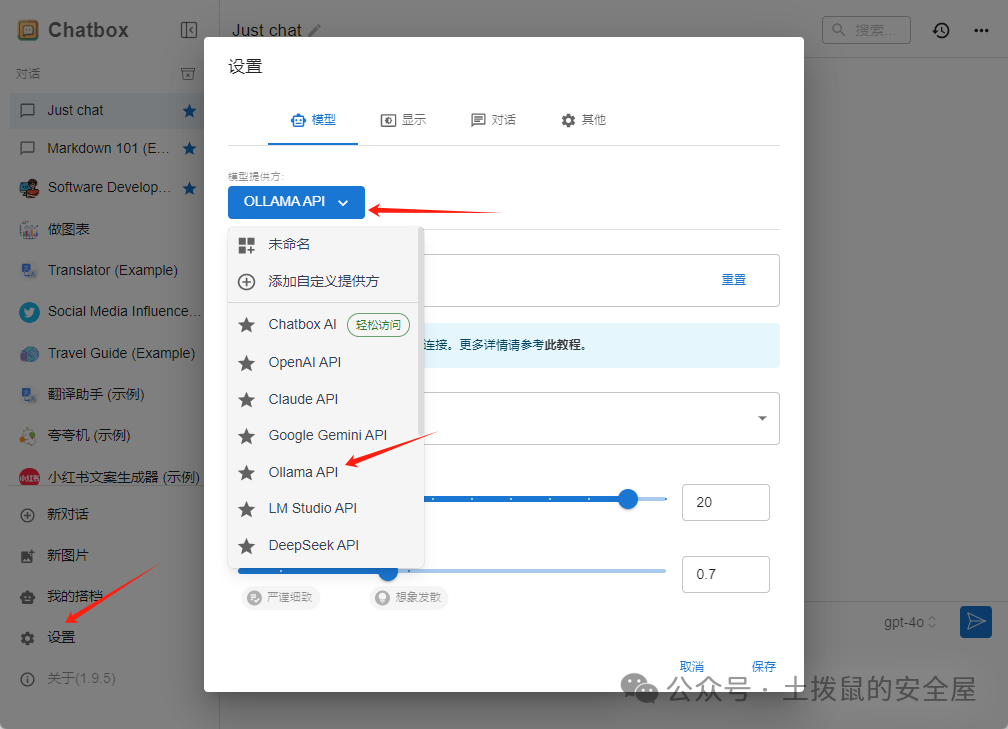Click the value field showing 20

coord(726,502)
